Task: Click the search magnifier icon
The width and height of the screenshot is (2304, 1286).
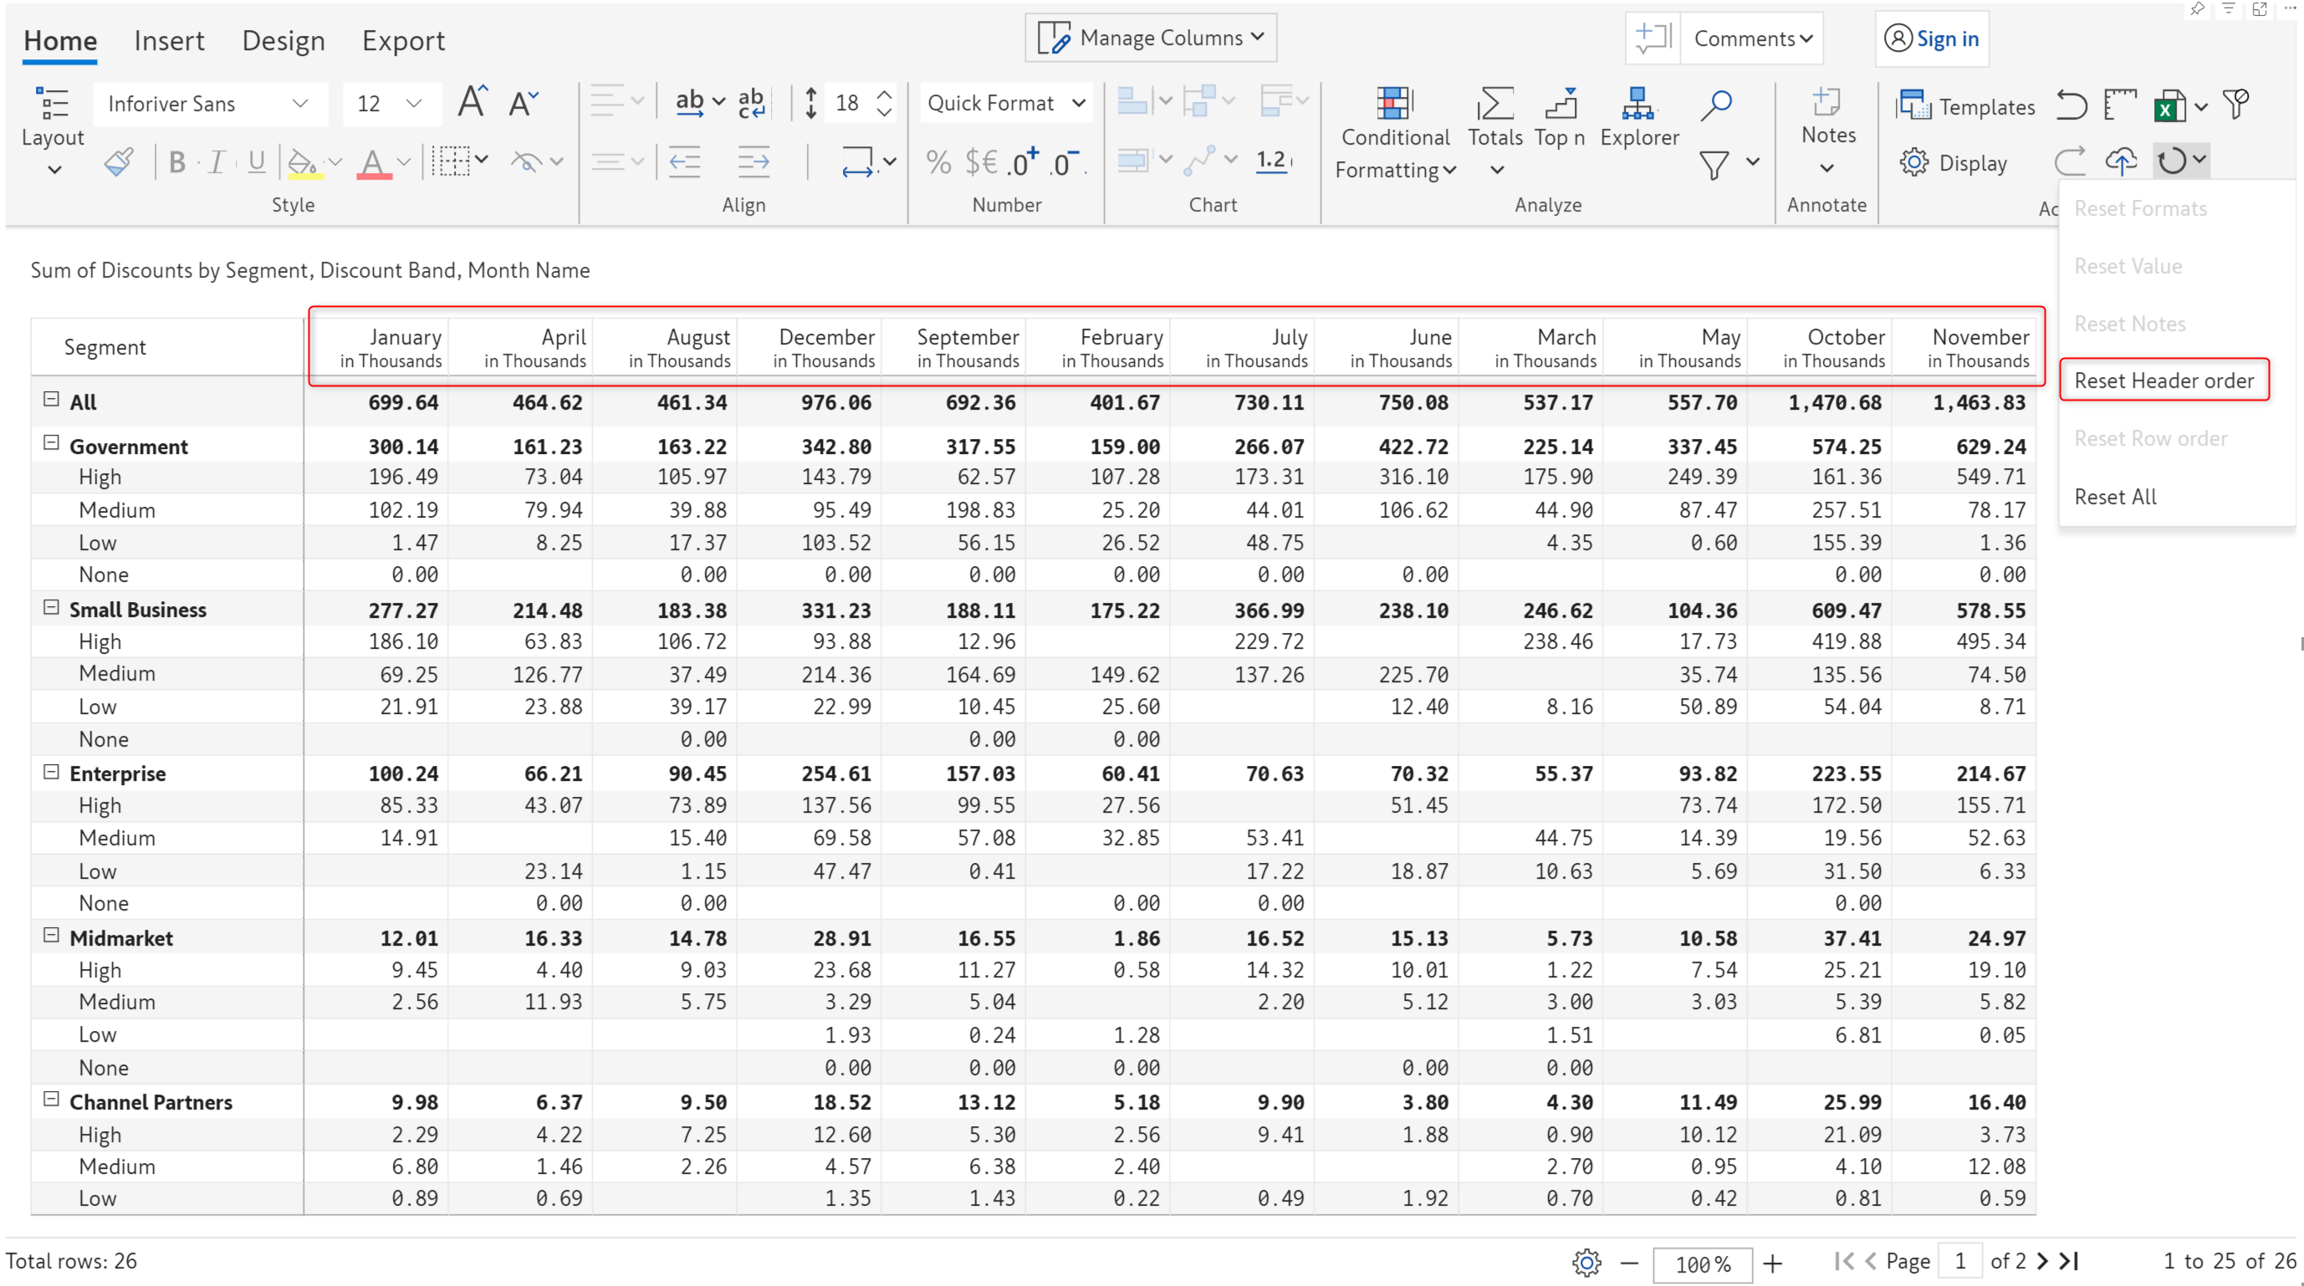Action: [1716, 104]
